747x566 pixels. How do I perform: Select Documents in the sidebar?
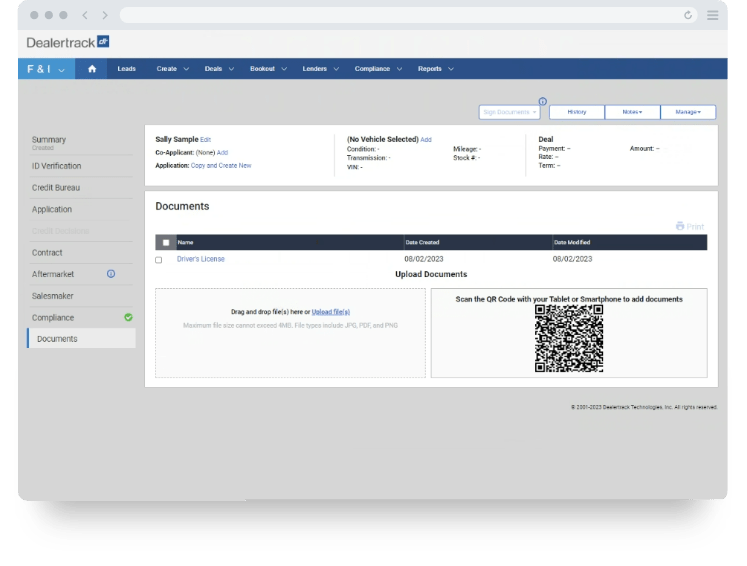coord(81,339)
